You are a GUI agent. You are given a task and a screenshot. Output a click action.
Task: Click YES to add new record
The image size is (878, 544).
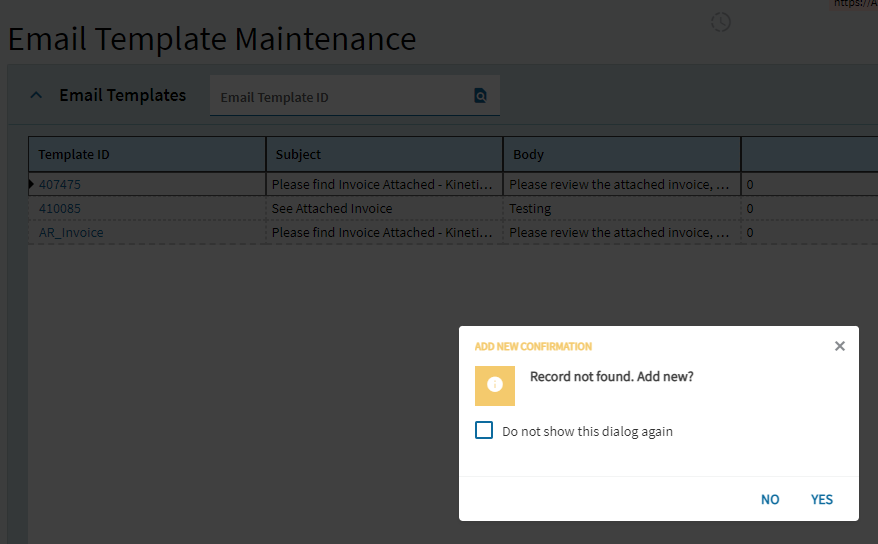tap(821, 499)
